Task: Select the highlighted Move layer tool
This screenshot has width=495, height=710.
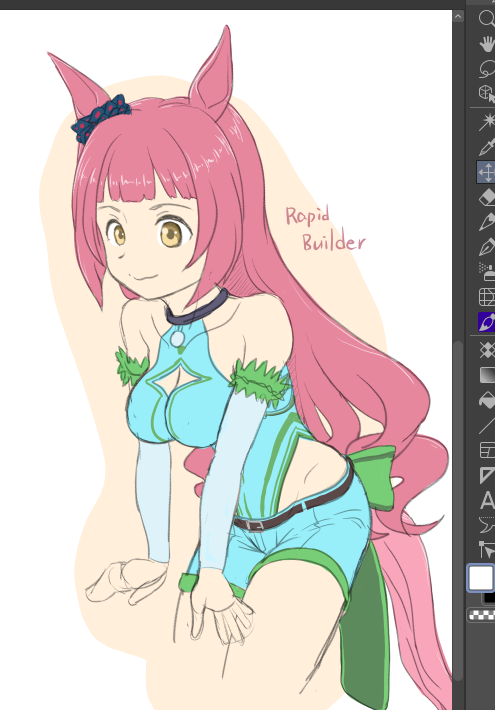Action: [x=486, y=173]
